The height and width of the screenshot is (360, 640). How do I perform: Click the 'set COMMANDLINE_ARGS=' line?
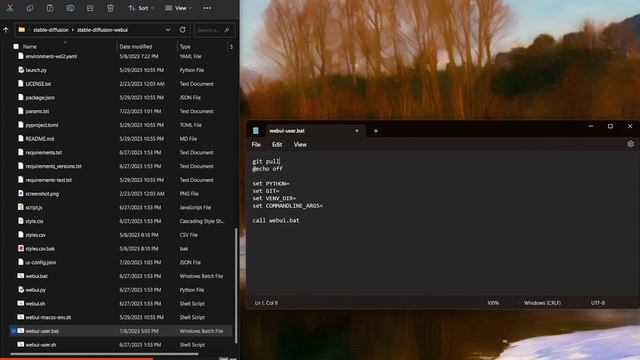pos(287,206)
